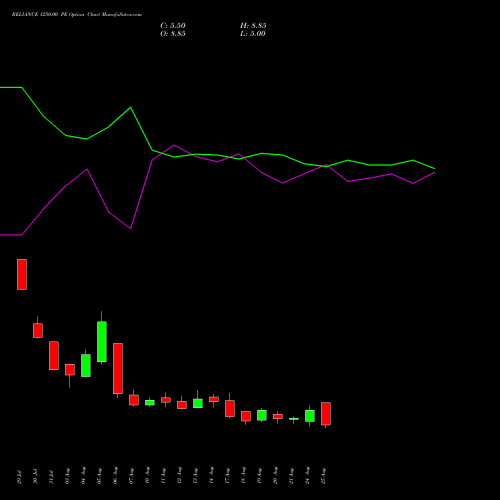
Task: Select the green candlestick for 13 Aug
Action: [198, 403]
